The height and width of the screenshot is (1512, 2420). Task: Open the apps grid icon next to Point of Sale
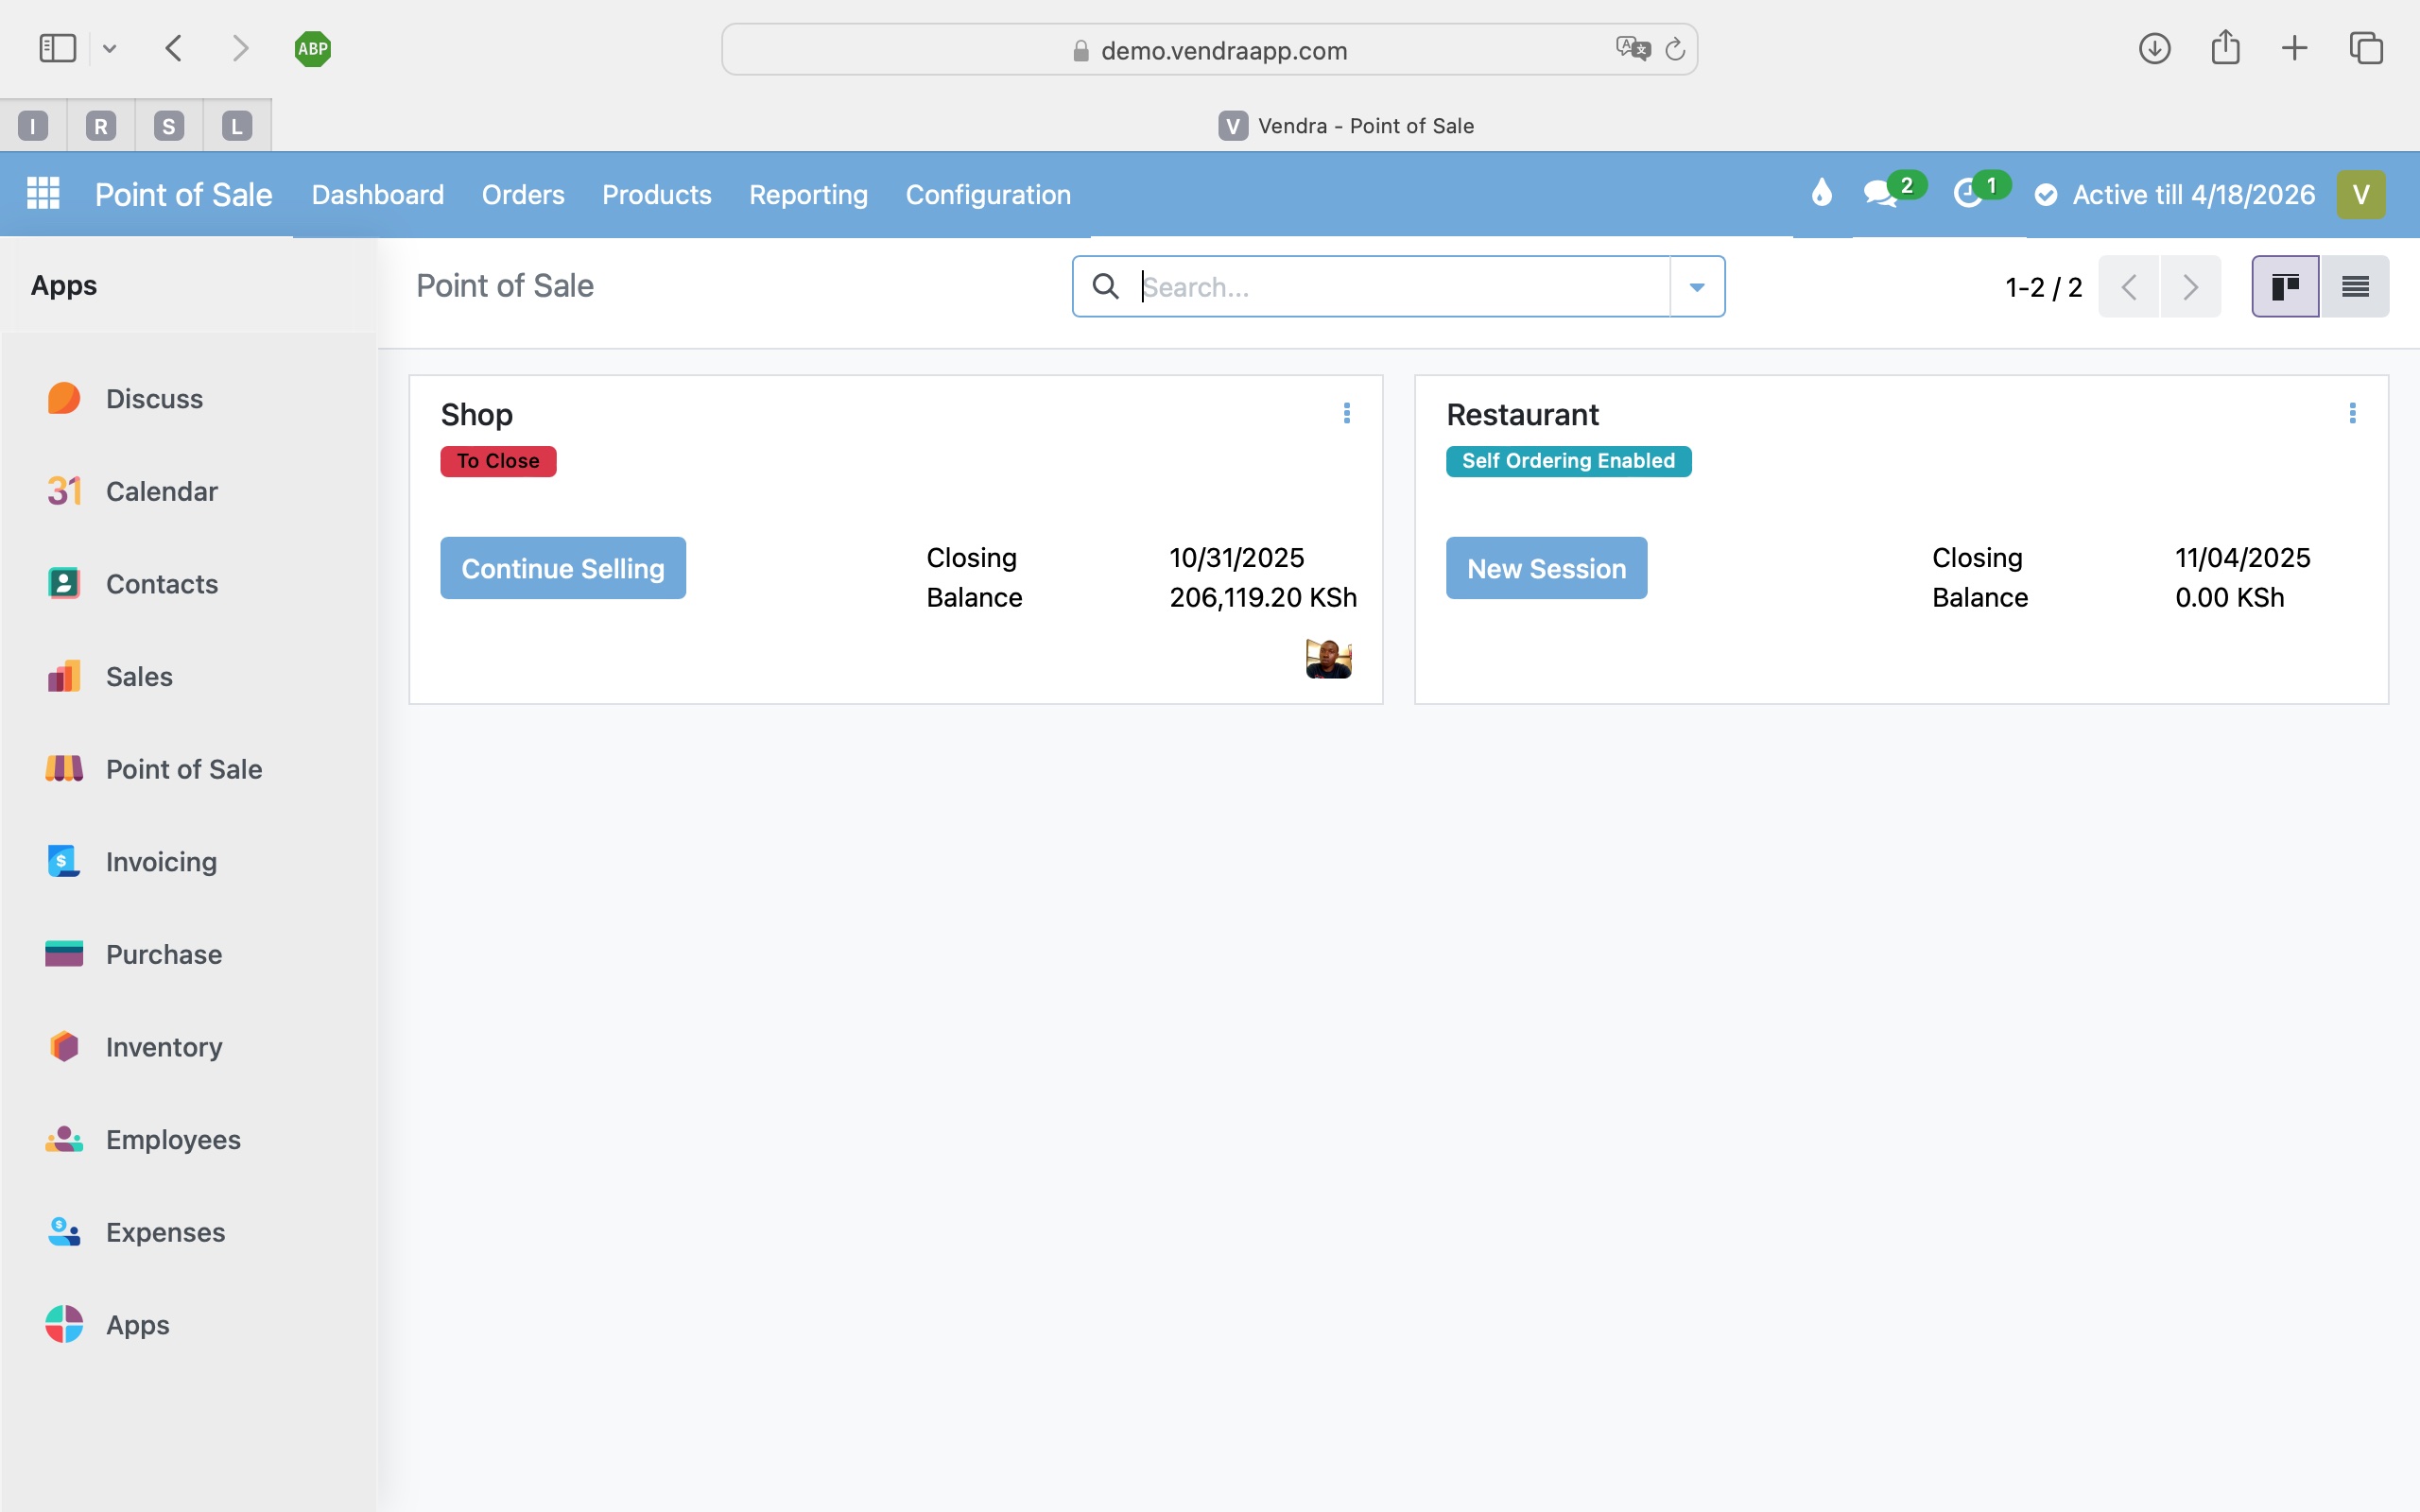[x=43, y=193]
